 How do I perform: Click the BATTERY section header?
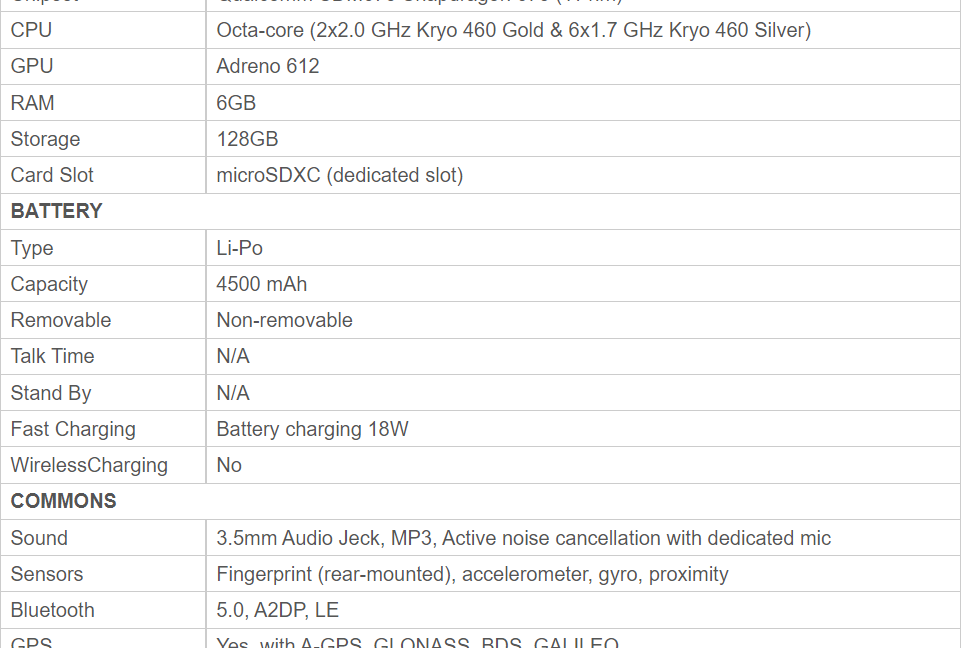pyautogui.click(x=57, y=211)
